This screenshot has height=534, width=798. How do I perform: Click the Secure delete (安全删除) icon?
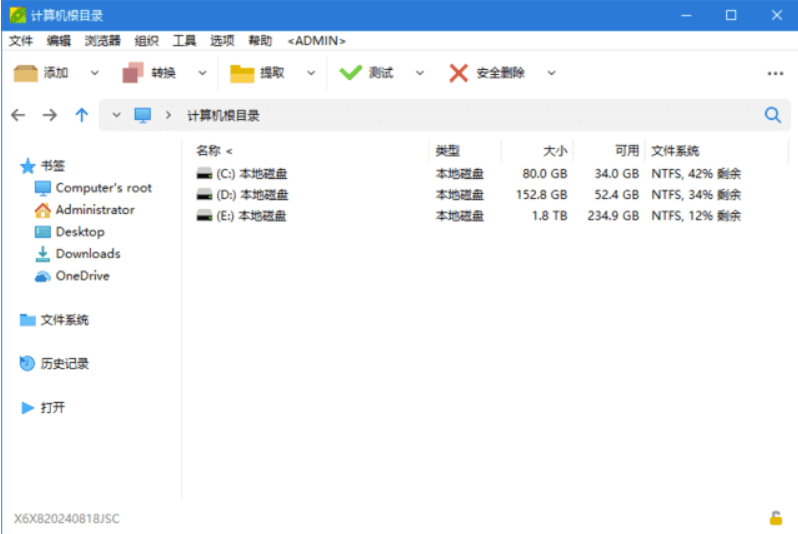click(458, 73)
